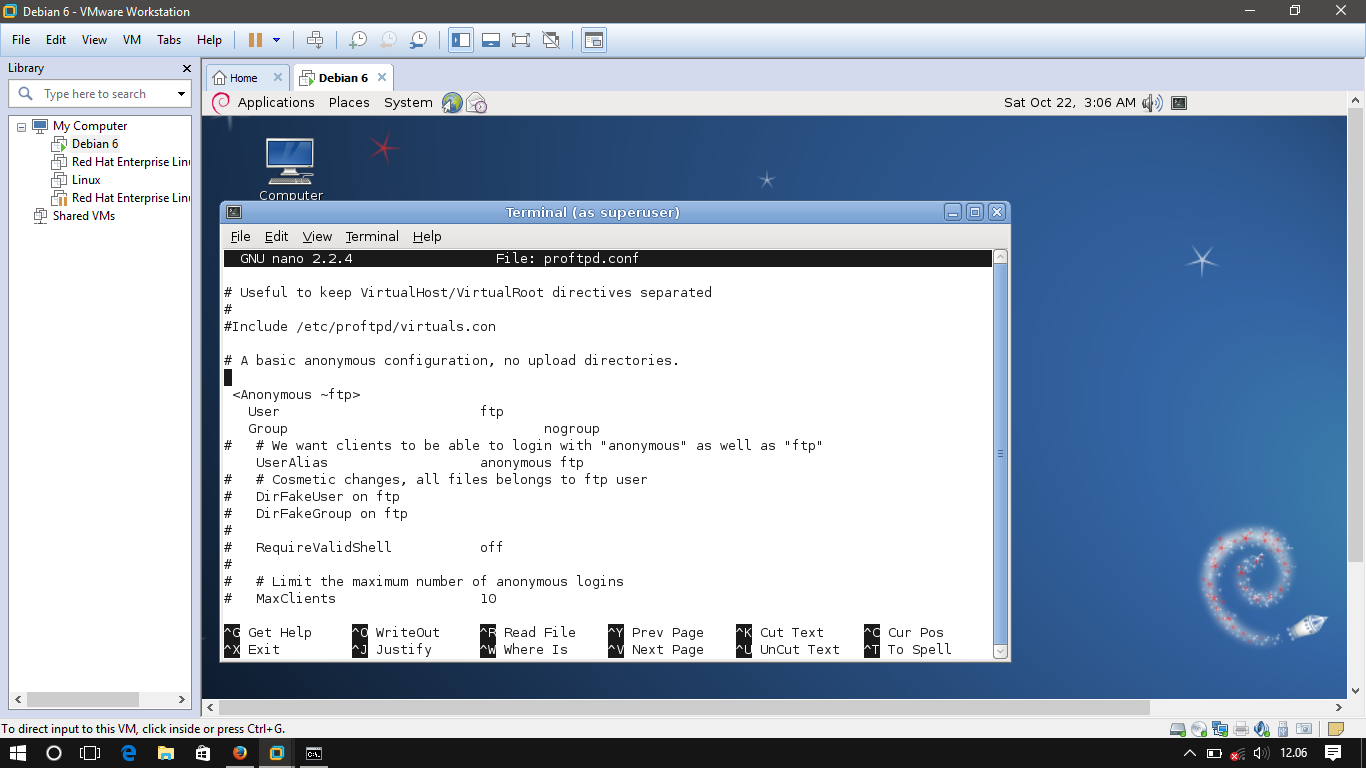Toggle the library sidebar view button

[x=461, y=40]
